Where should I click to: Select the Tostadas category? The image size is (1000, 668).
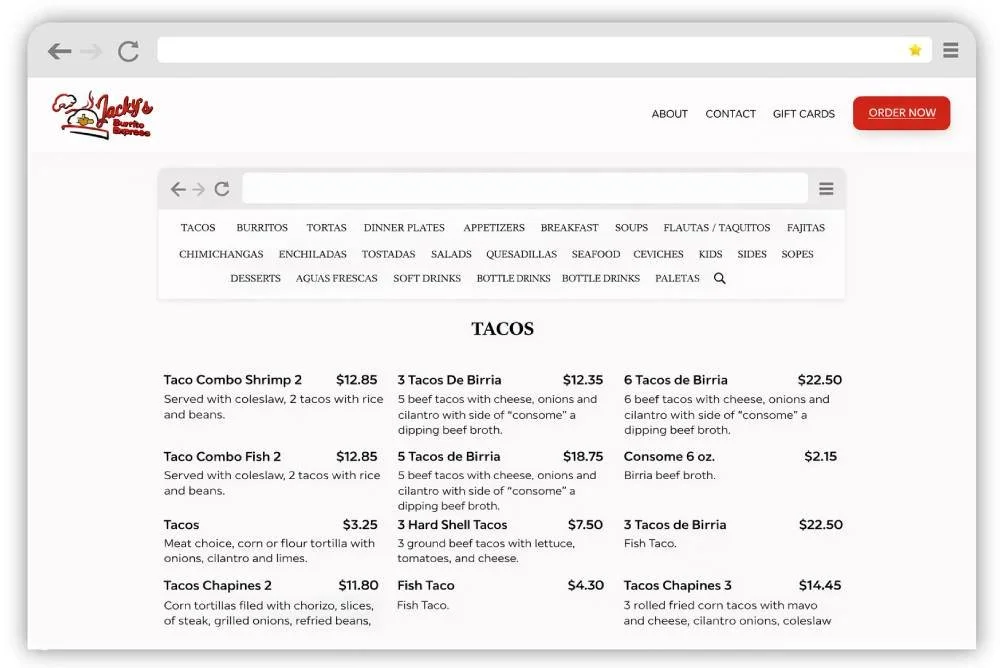pos(388,254)
